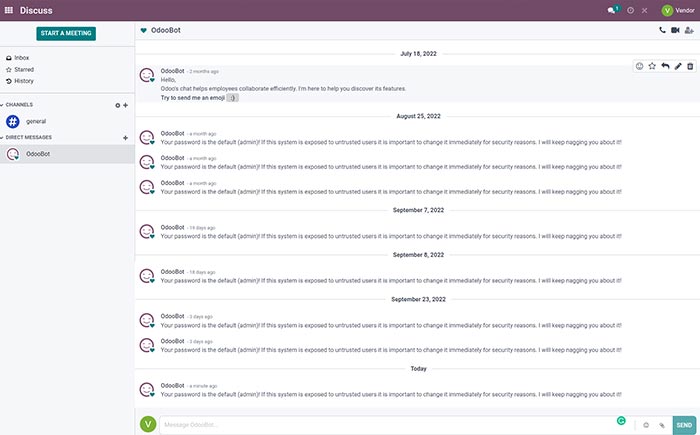Click the September 23, 2022 date label
Screen dimensions: 700x435
(418, 299)
